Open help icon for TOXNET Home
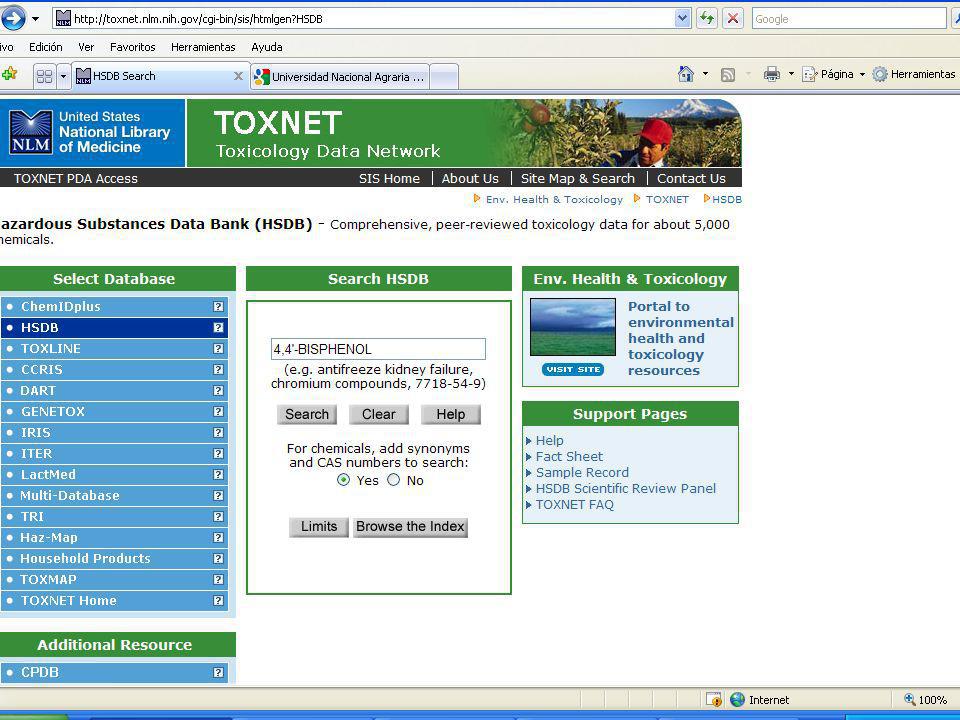This screenshot has height=720, width=960. pyautogui.click(x=218, y=601)
